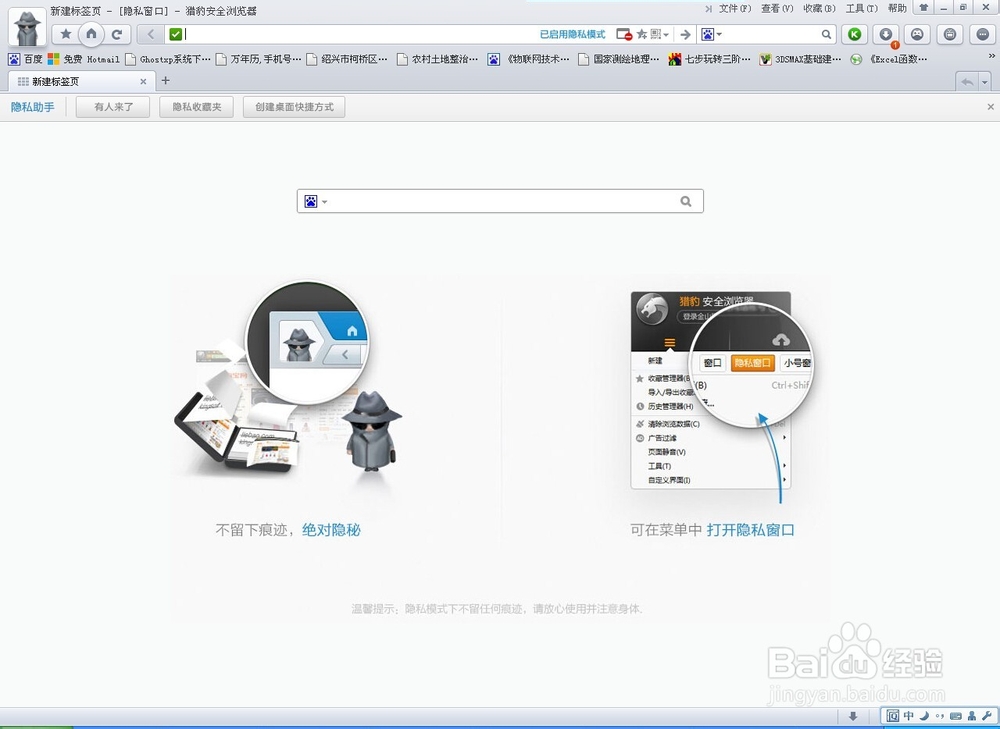Image resolution: width=1000 pixels, height=729 pixels.
Task: Go back with the left arrow button
Action: pos(151,34)
